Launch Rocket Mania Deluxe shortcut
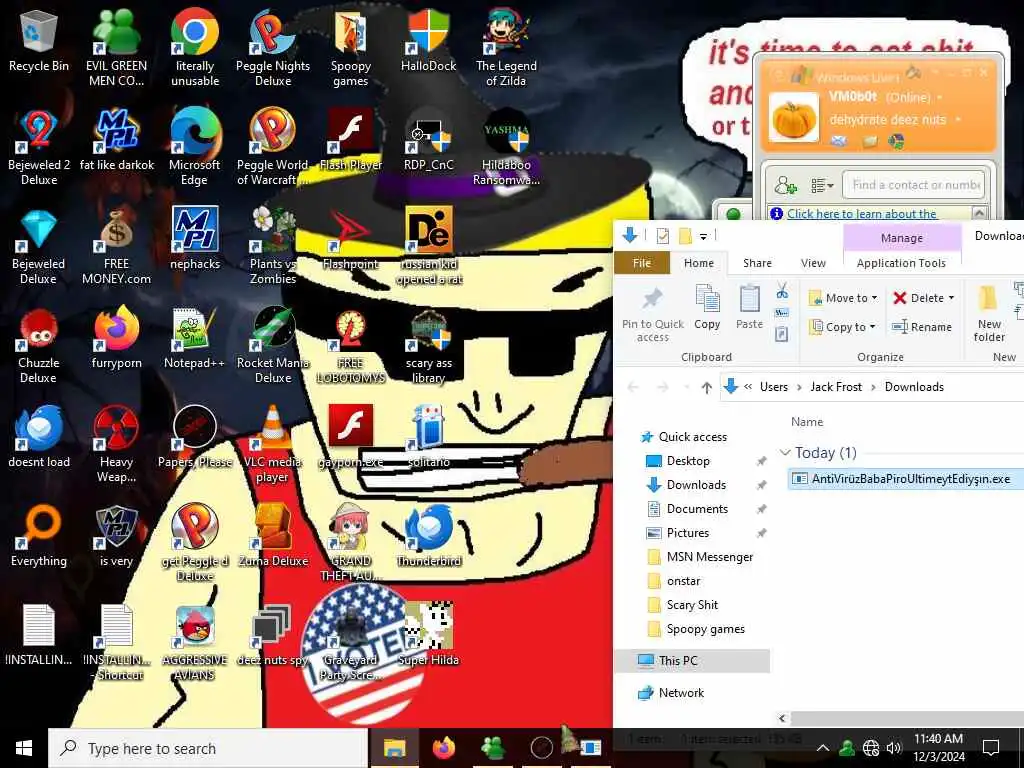 pyautogui.click(x=273, y=346)
